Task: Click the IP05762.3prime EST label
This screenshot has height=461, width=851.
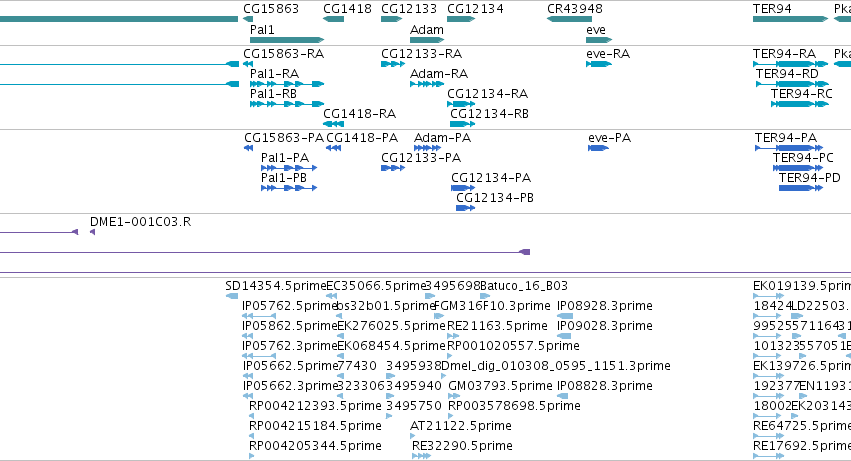Action: [290, 346]
